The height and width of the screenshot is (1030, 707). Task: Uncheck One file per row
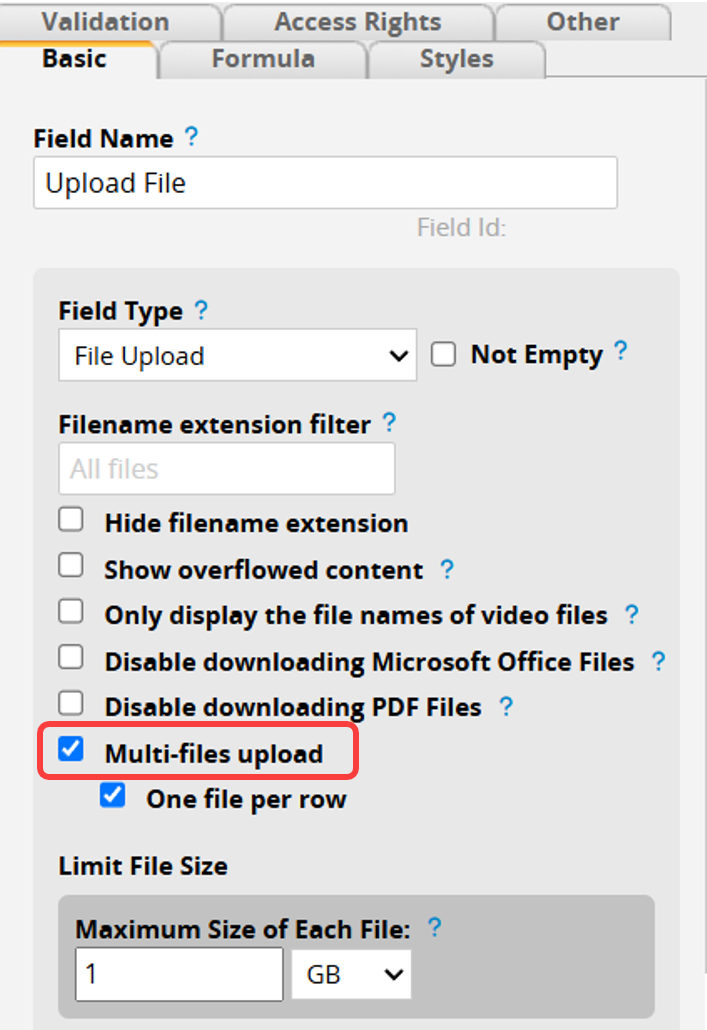pos(113,795)
